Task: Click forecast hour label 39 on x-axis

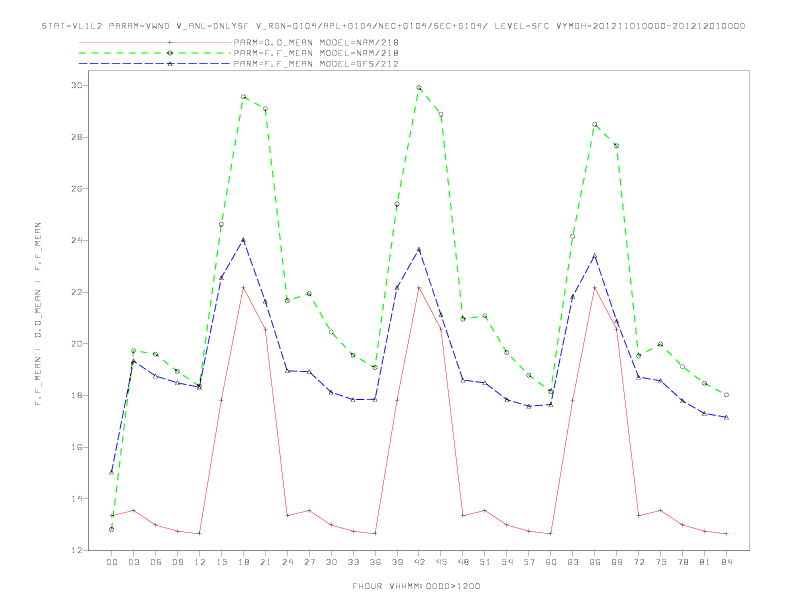Action: click(397, 562)
